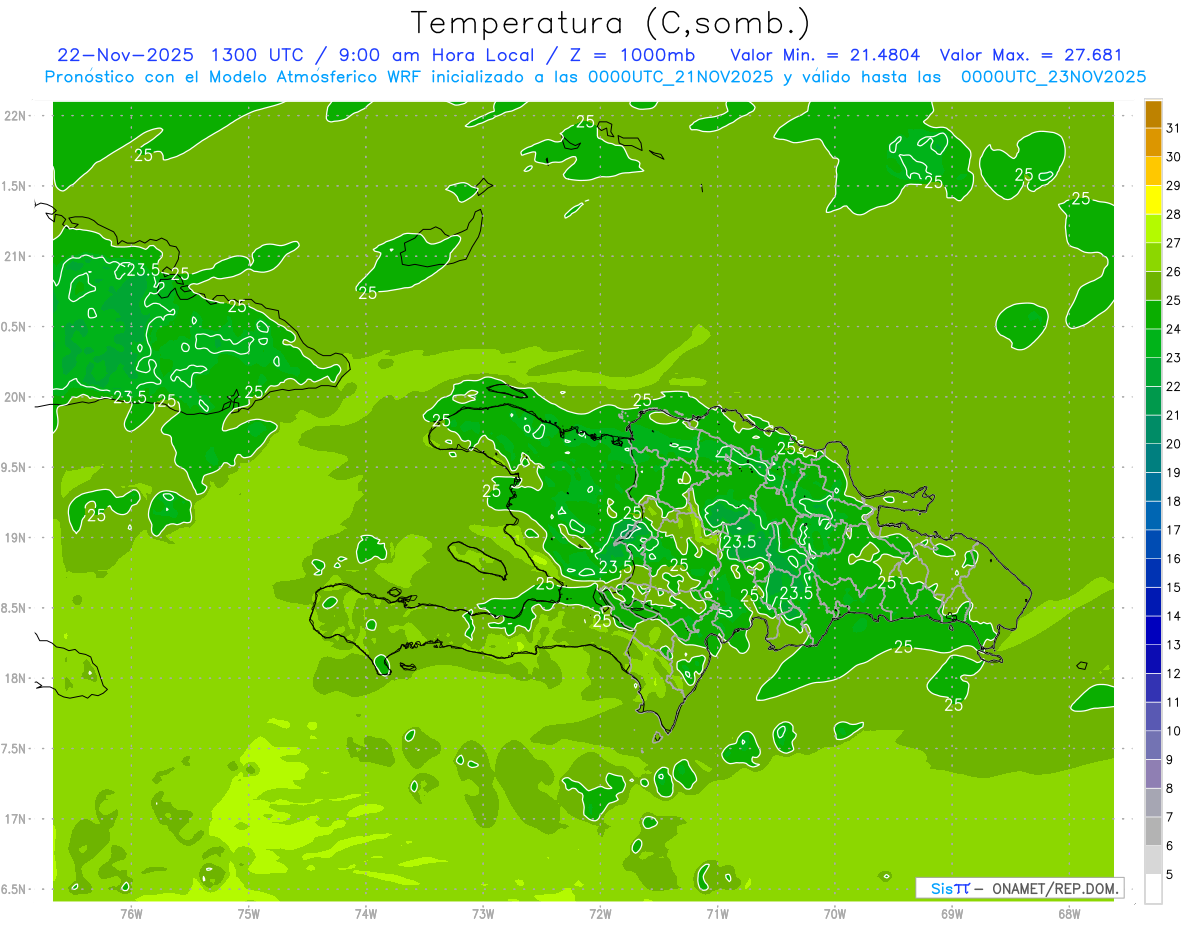Click the "0000UTC_23NOV2025" valid-until time

[1053, 77]
